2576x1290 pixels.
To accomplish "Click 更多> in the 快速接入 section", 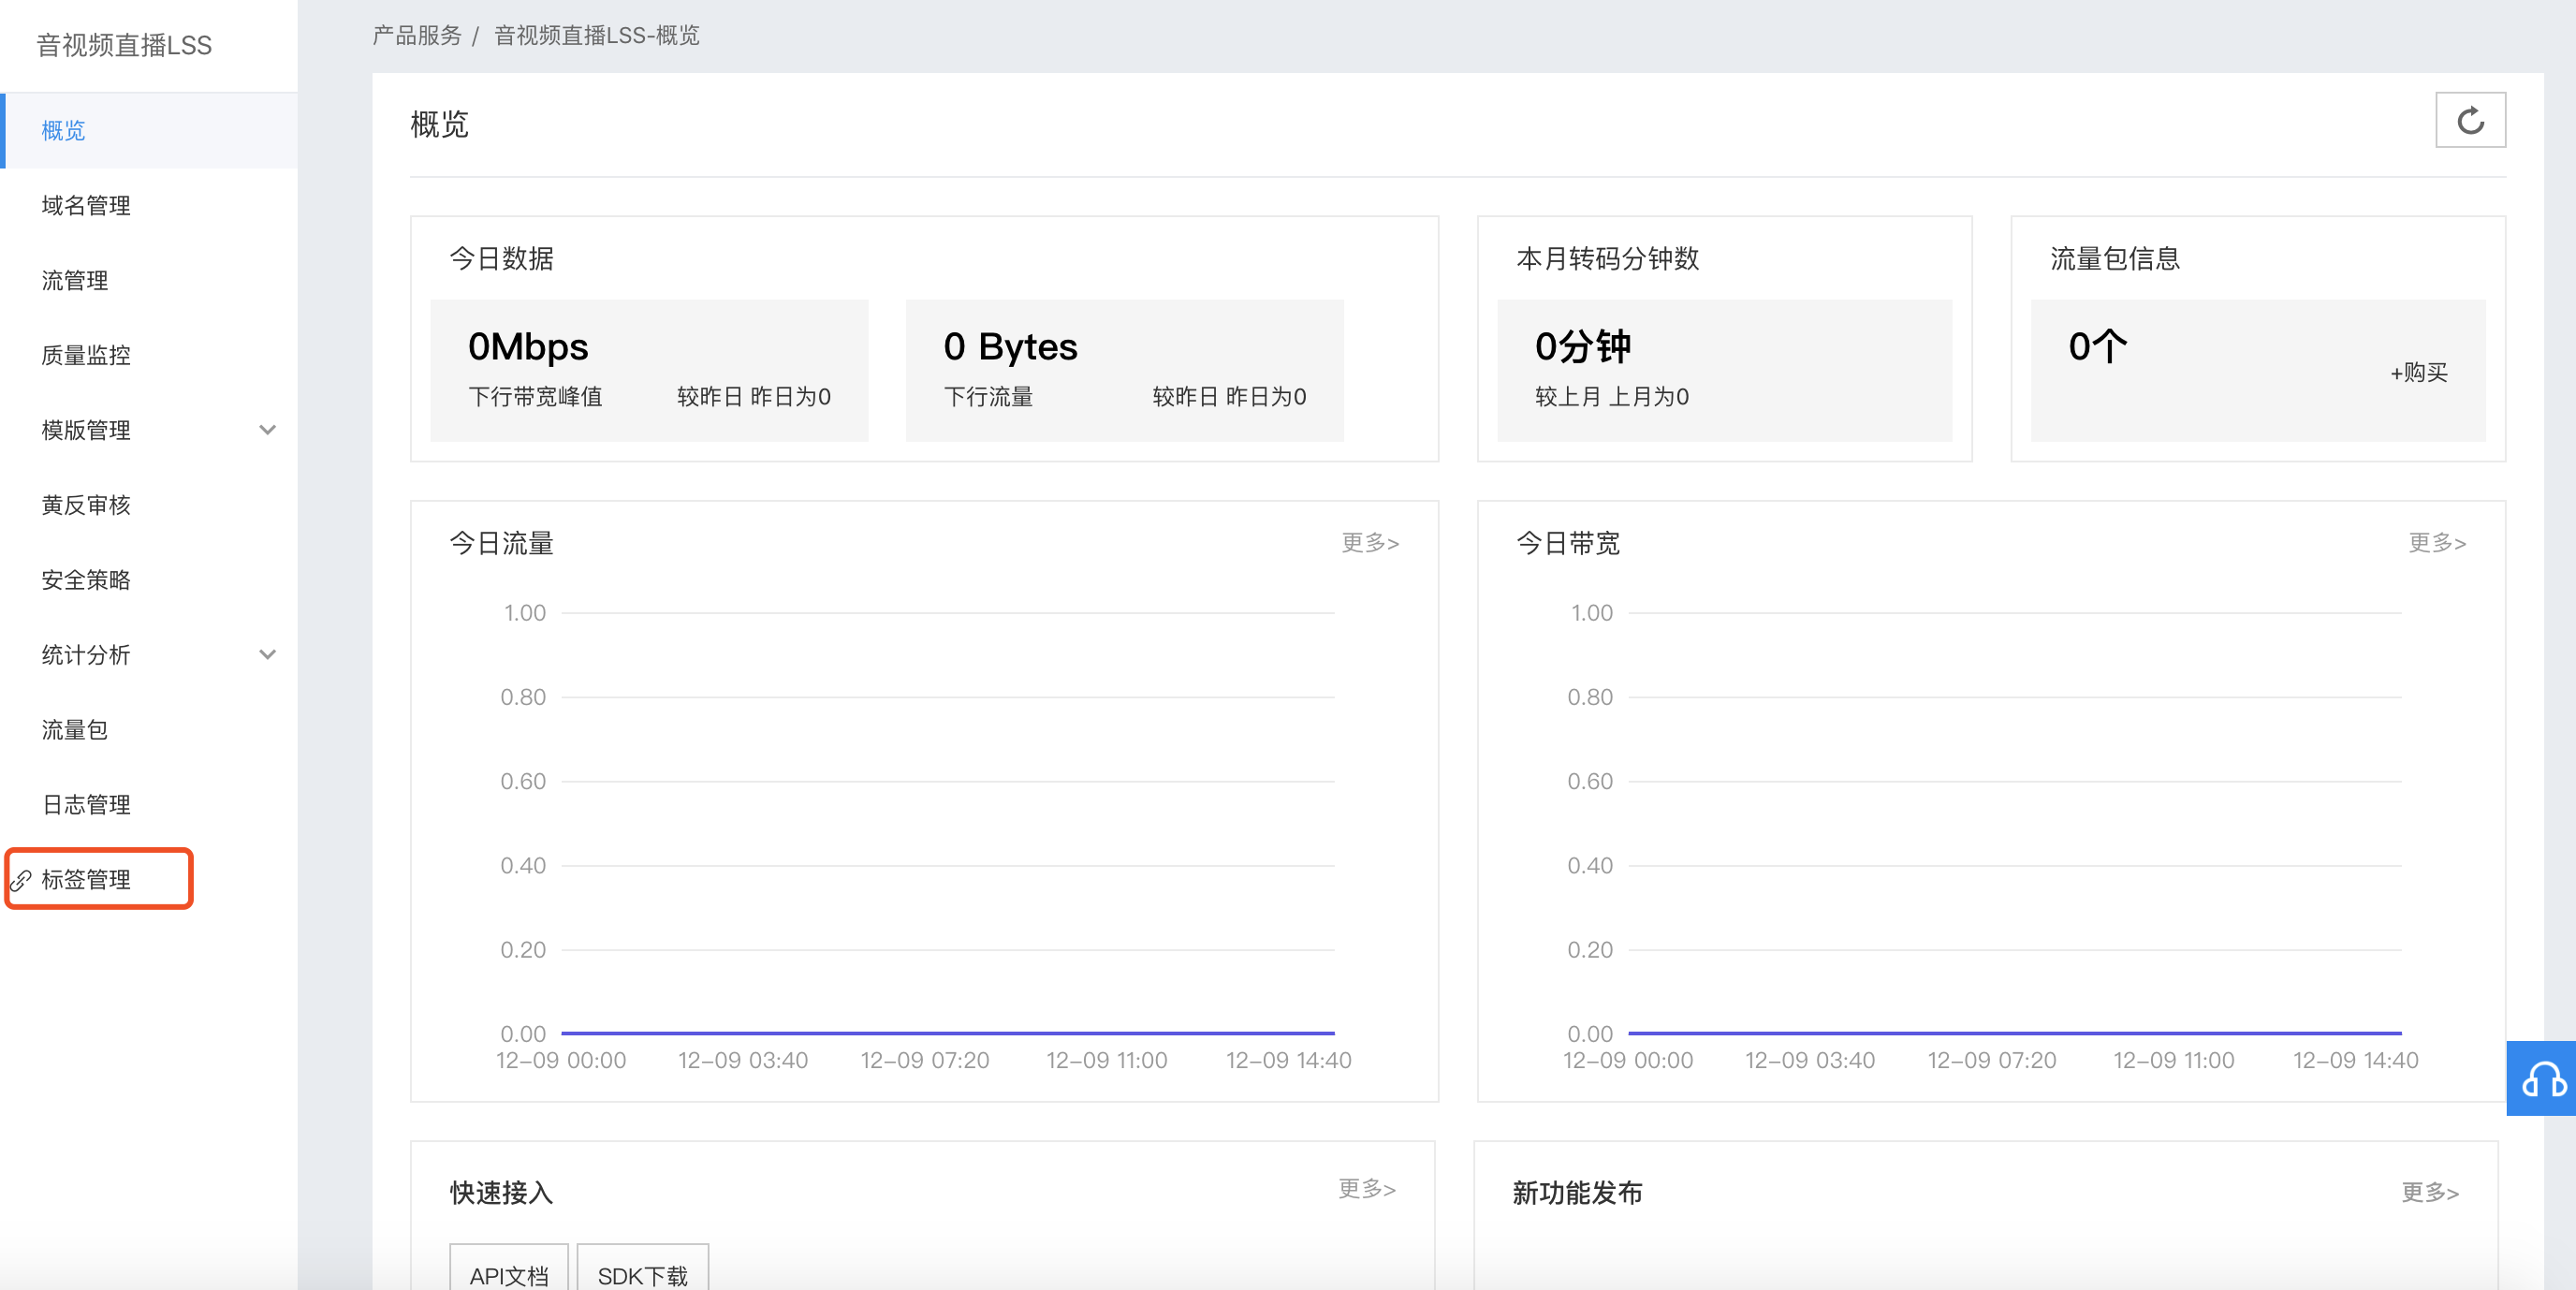I will pyautogui.click(x=1366, y=1189).
